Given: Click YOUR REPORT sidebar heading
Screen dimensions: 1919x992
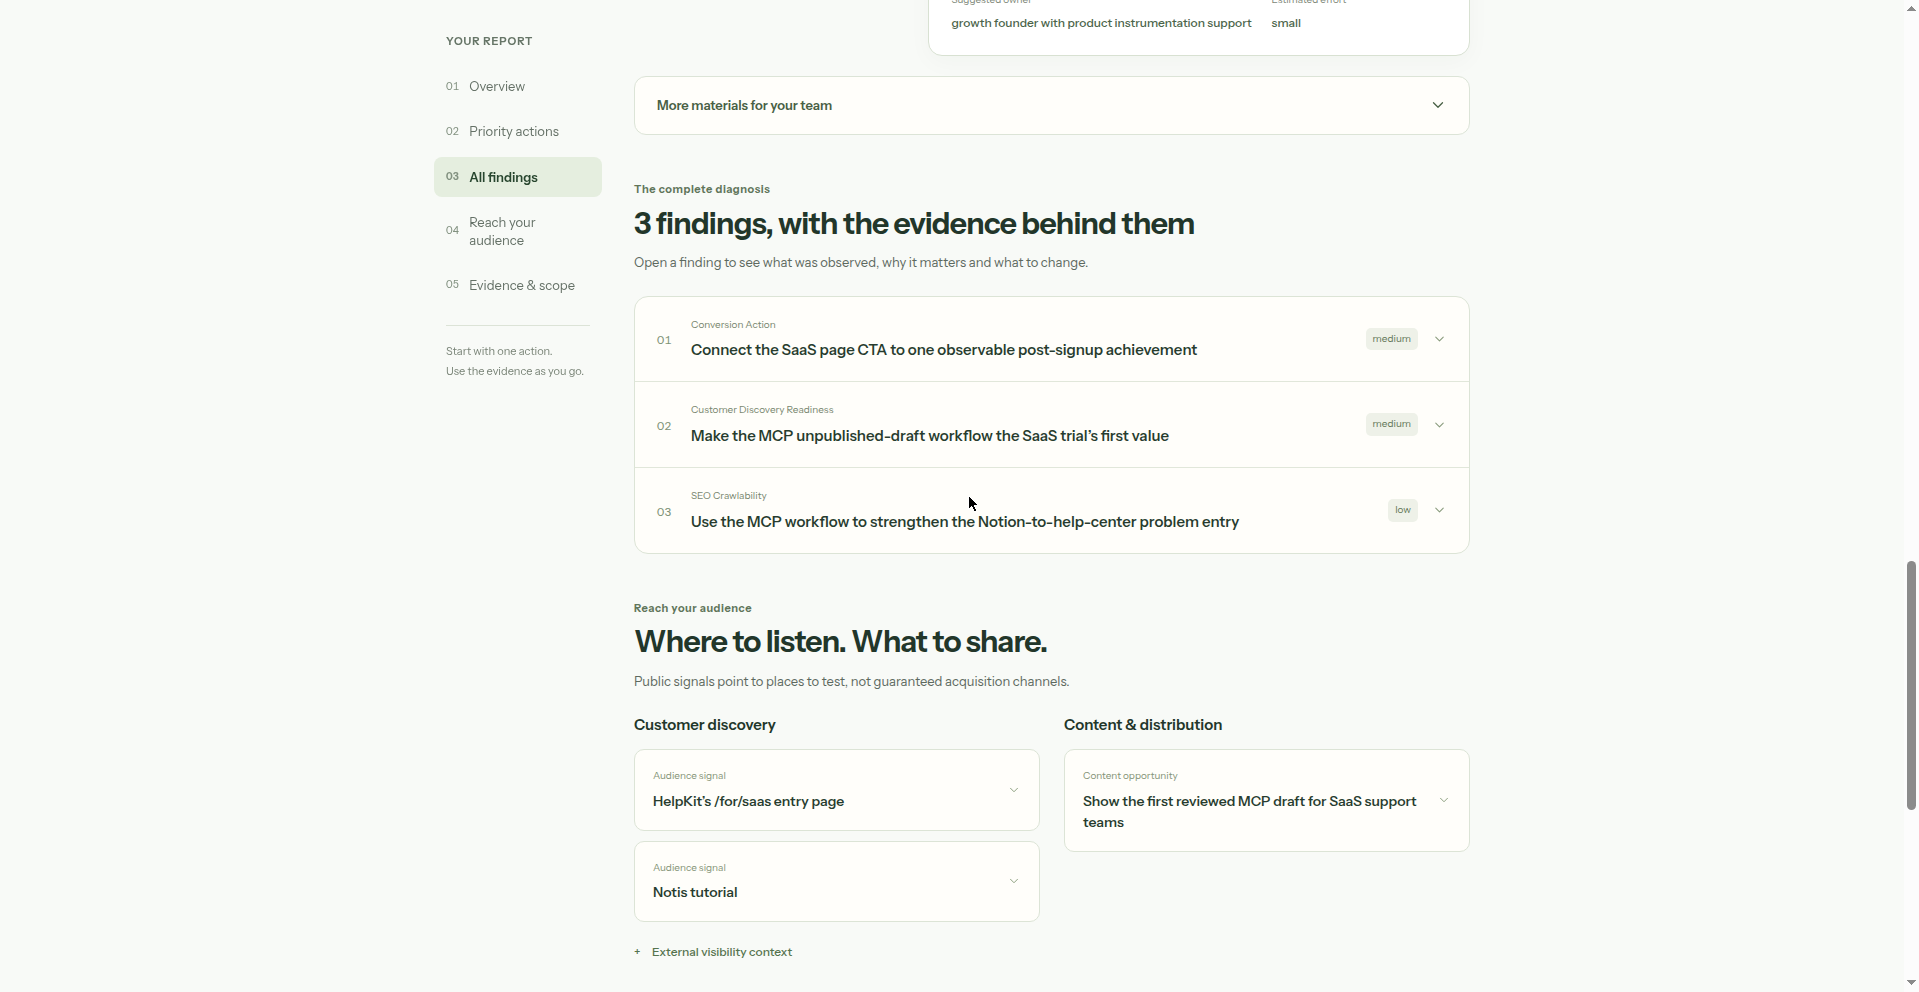Looking at the screenshot, I should pyautogui.click(x=489, y=41).
